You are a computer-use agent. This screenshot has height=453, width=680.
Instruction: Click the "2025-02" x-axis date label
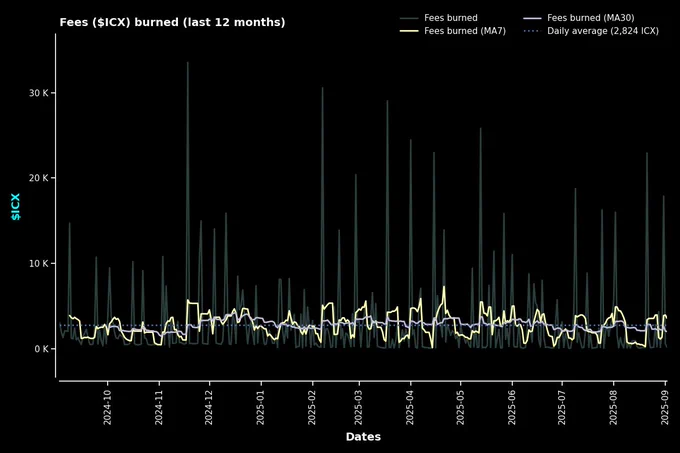[x=312, y=407]
